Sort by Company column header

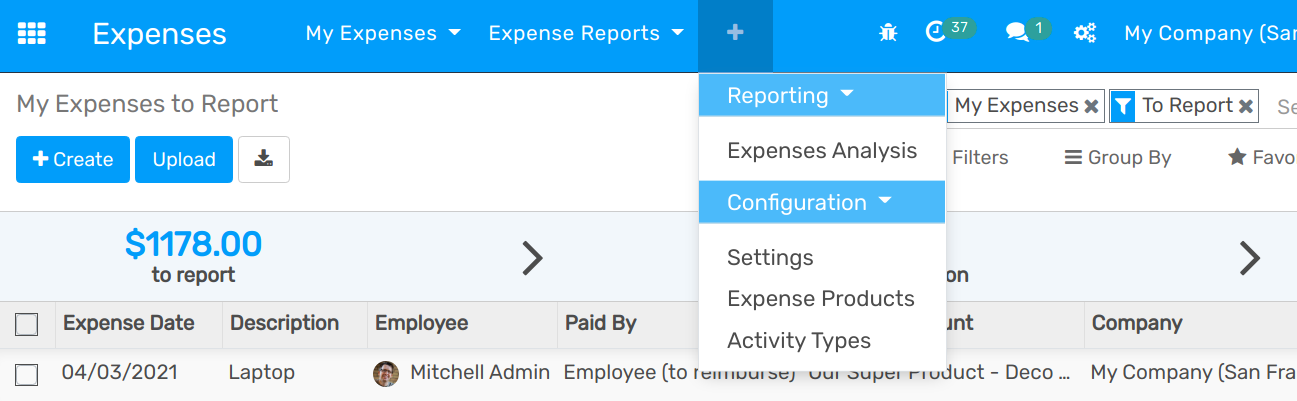tap(1137, 323)
